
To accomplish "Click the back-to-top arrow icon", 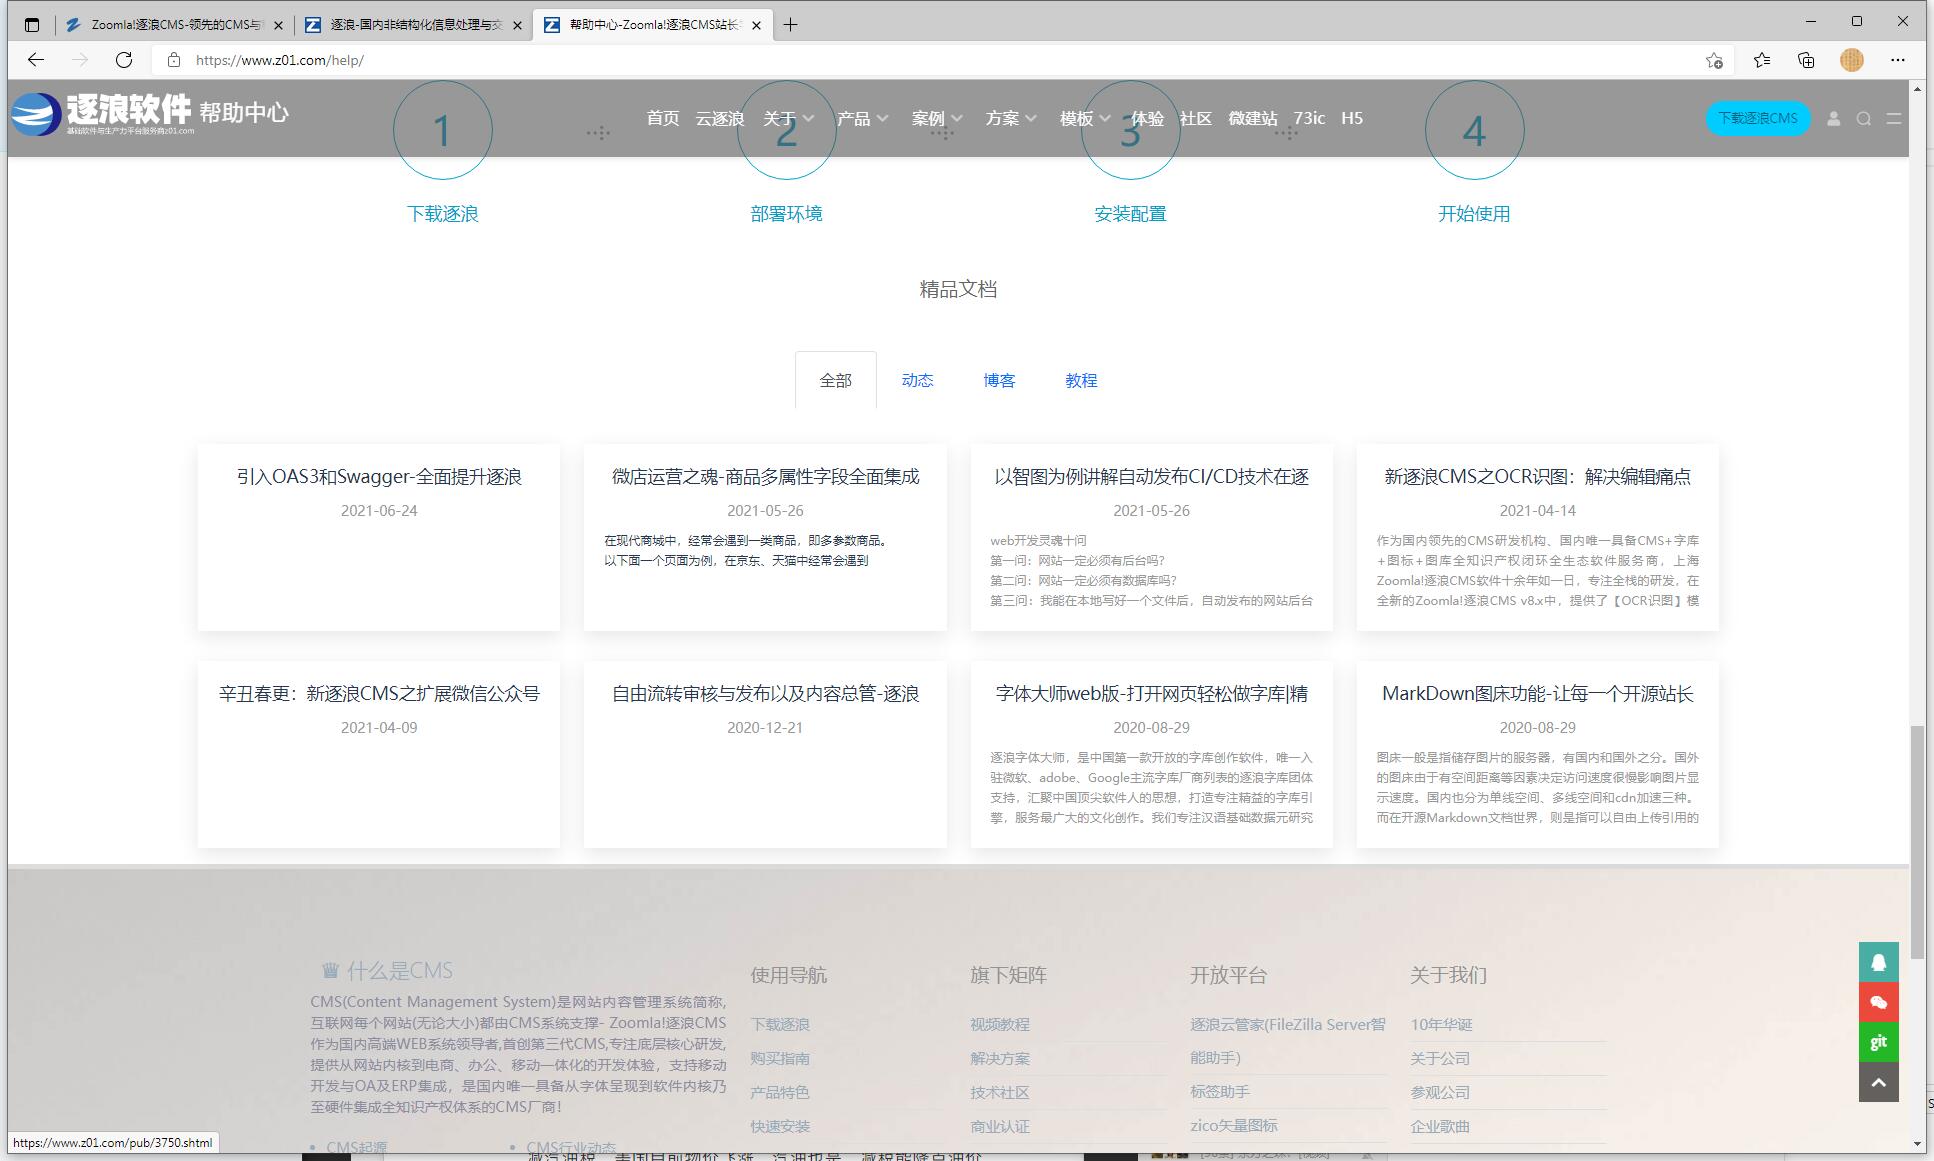I will click(x=1878, y=1082).
